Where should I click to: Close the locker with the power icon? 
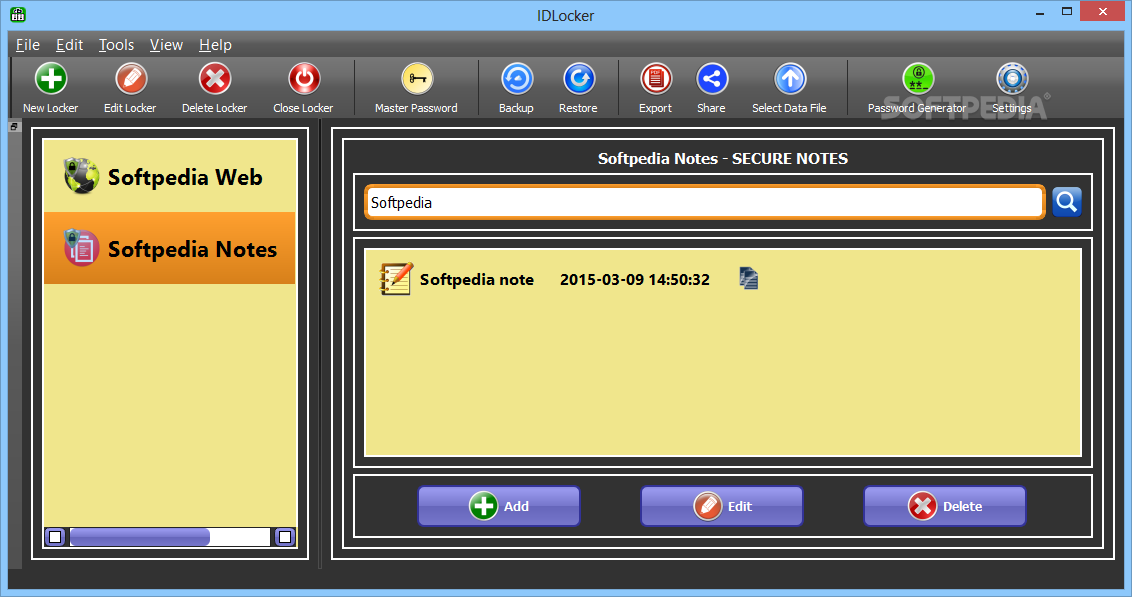click(304, 79)
